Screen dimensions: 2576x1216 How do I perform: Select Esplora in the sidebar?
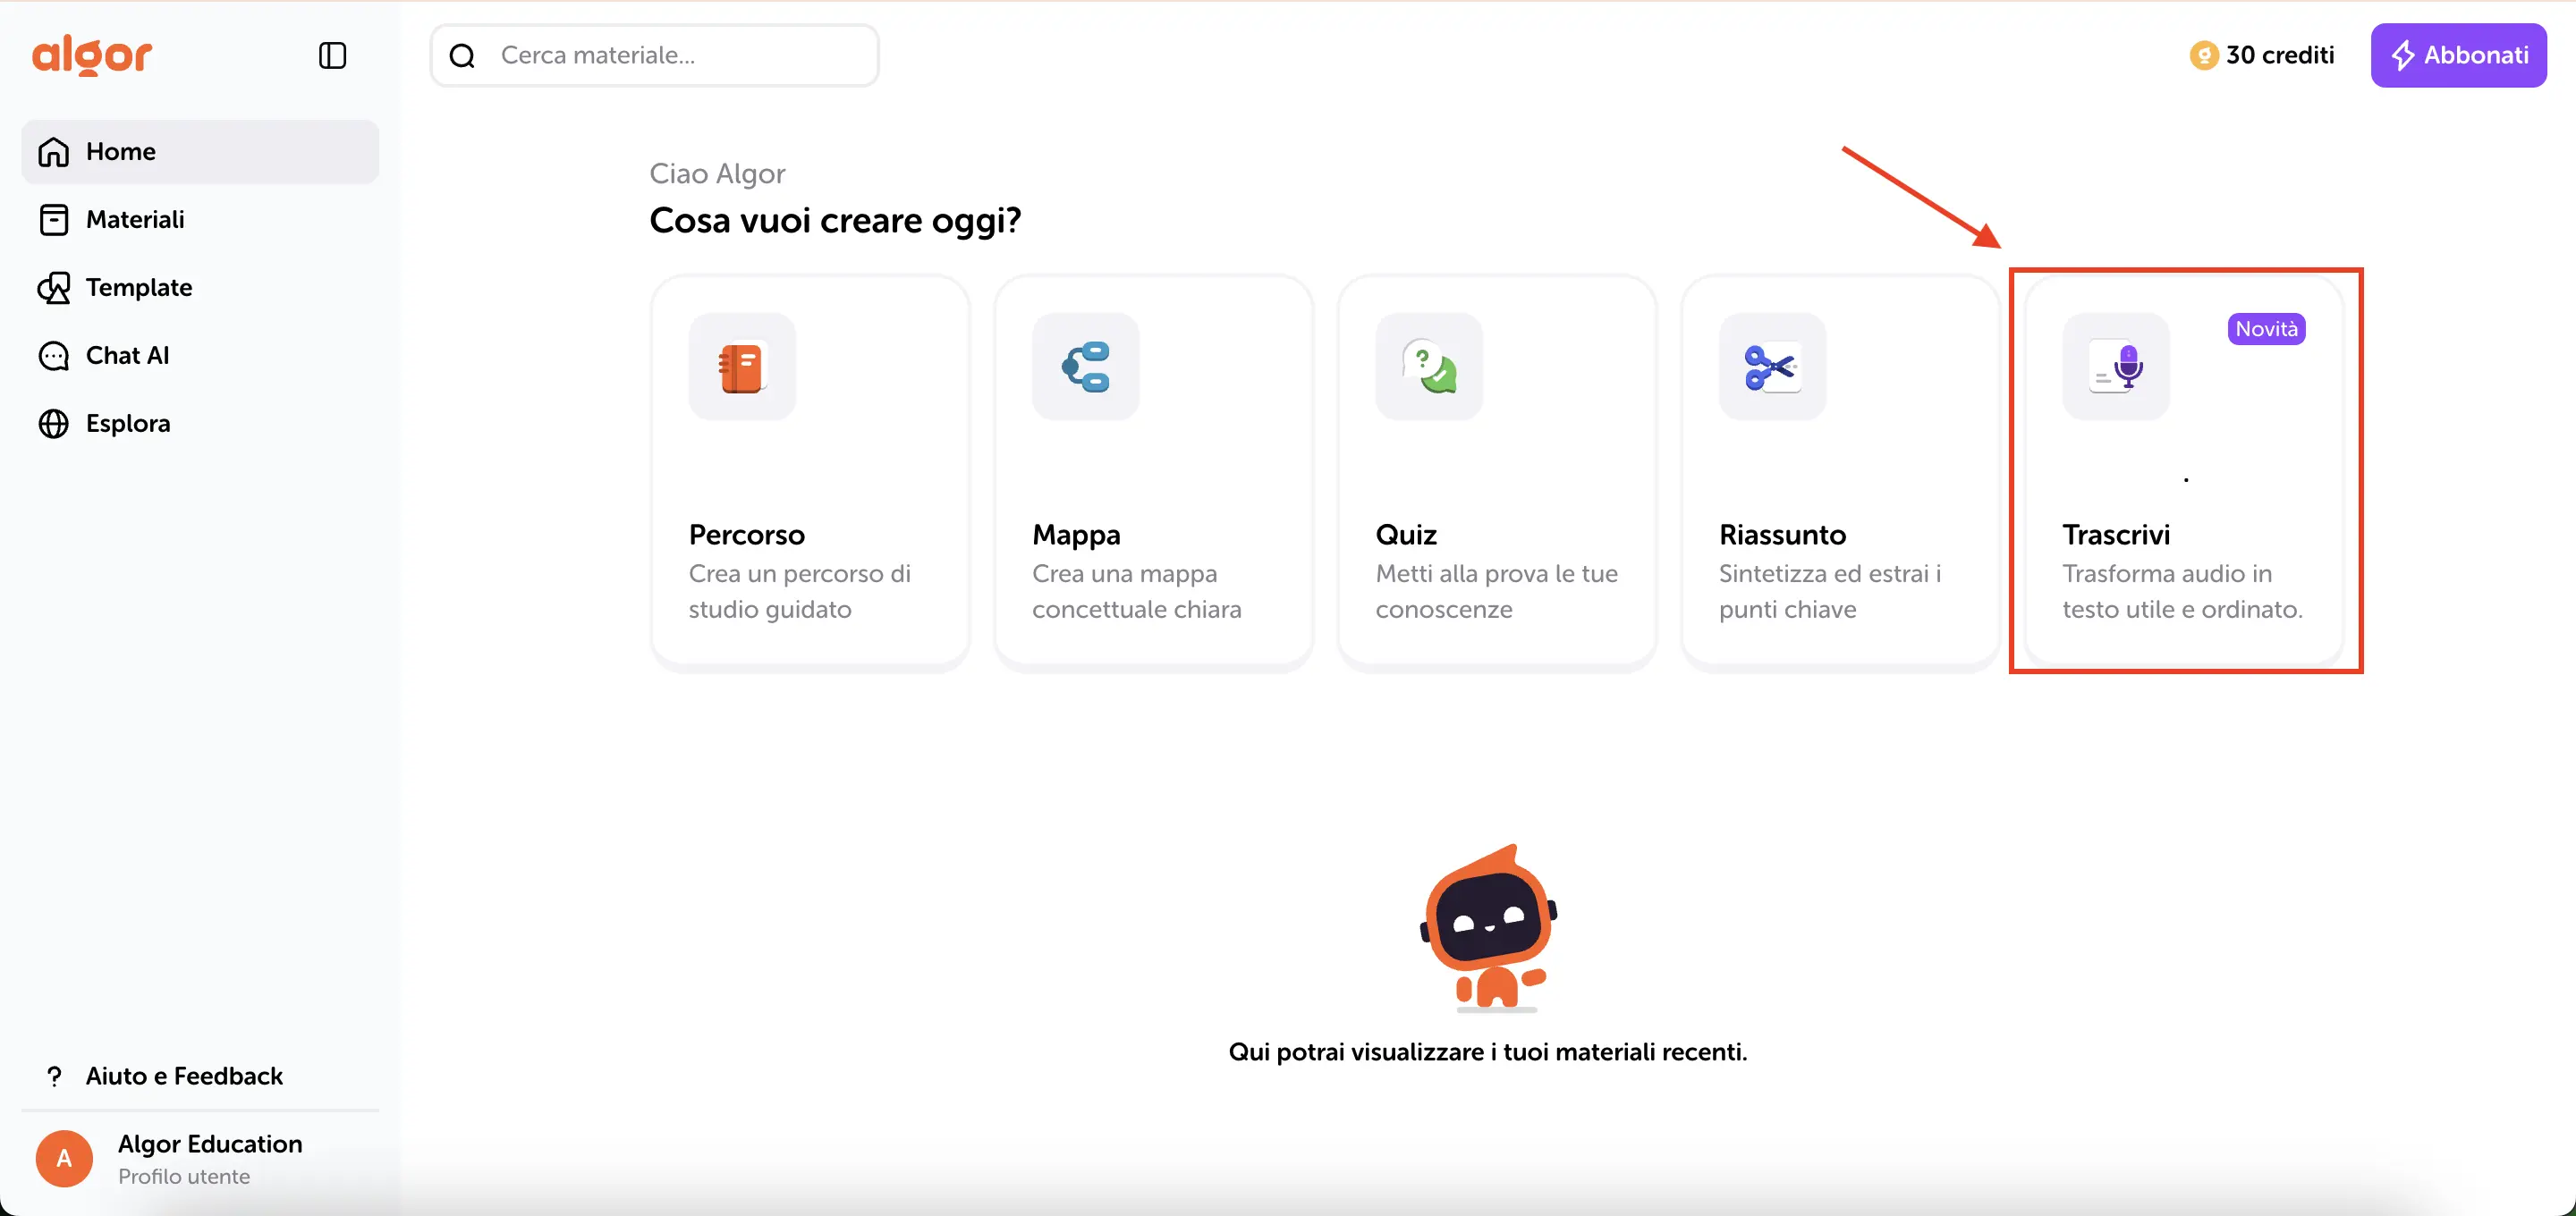coord(127,423)
